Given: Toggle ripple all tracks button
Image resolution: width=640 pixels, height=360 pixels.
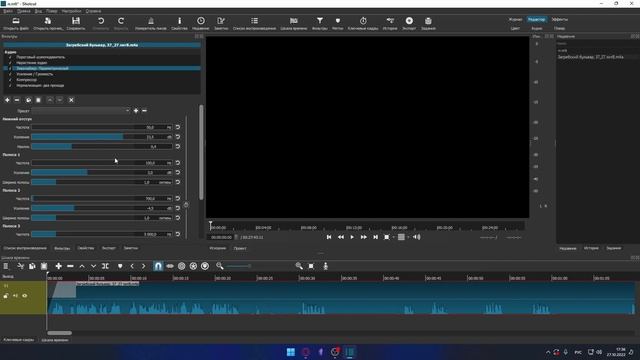Looking at the screenshot, I should [193, 266].
